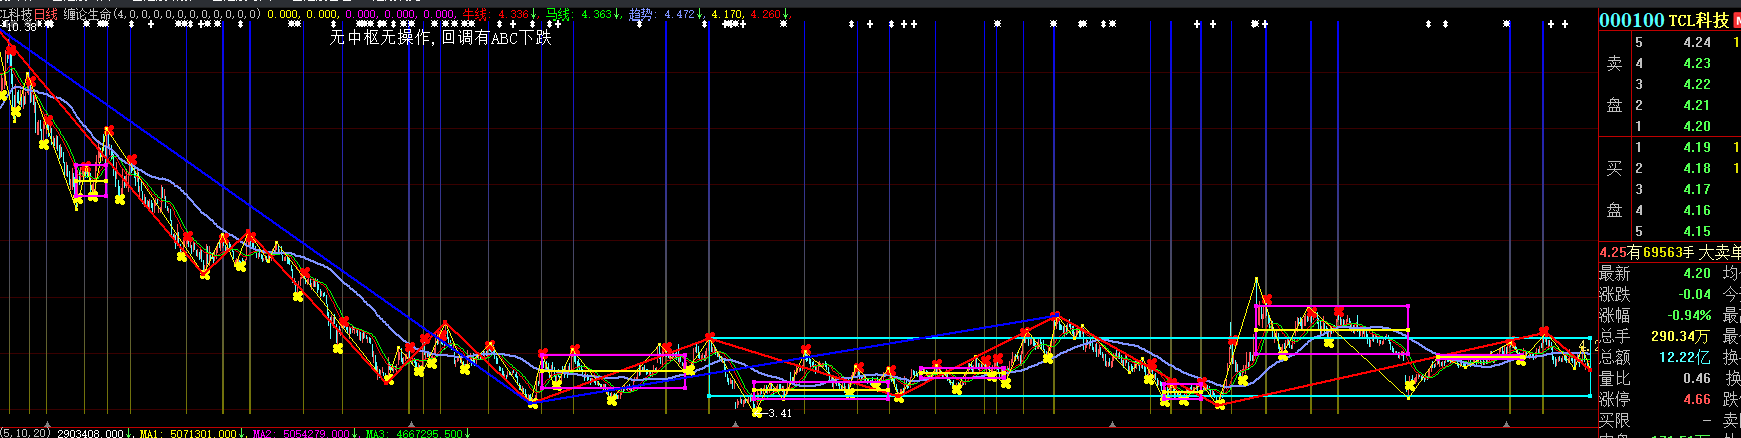Click the 10.38 high price label

click(22, 27)
